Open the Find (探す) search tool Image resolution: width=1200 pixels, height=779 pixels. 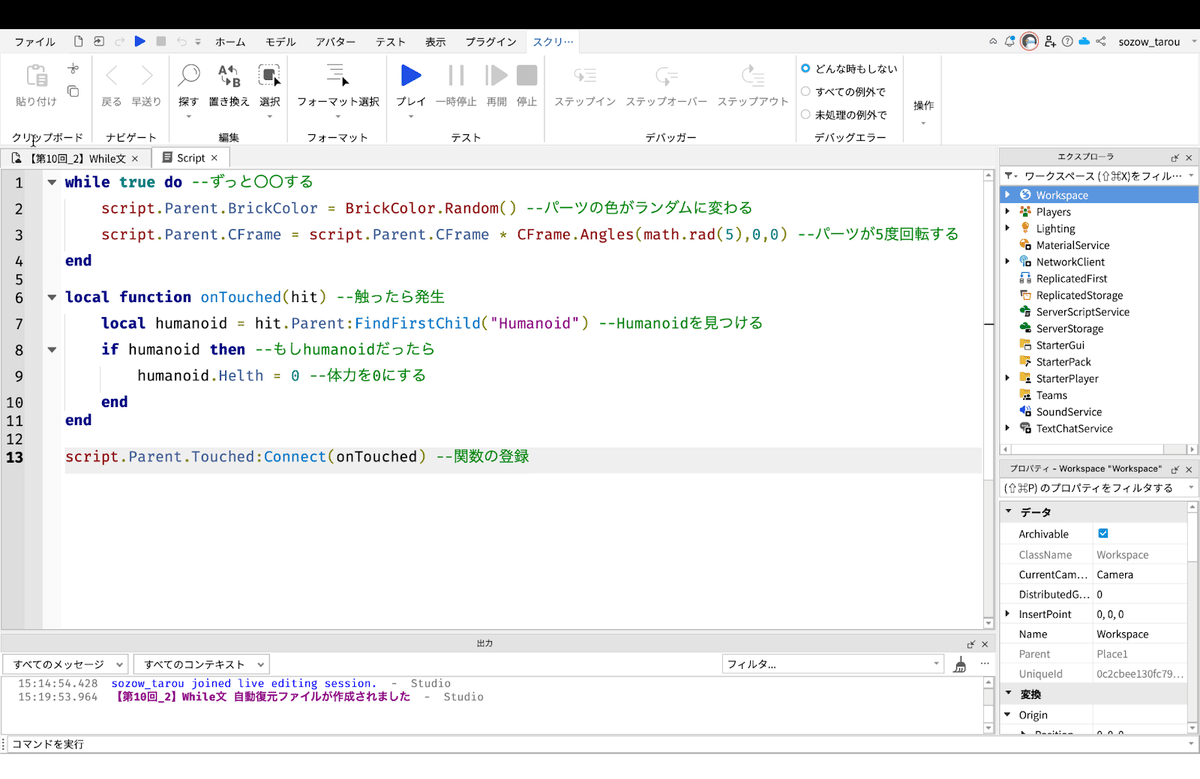click(188, 76)
